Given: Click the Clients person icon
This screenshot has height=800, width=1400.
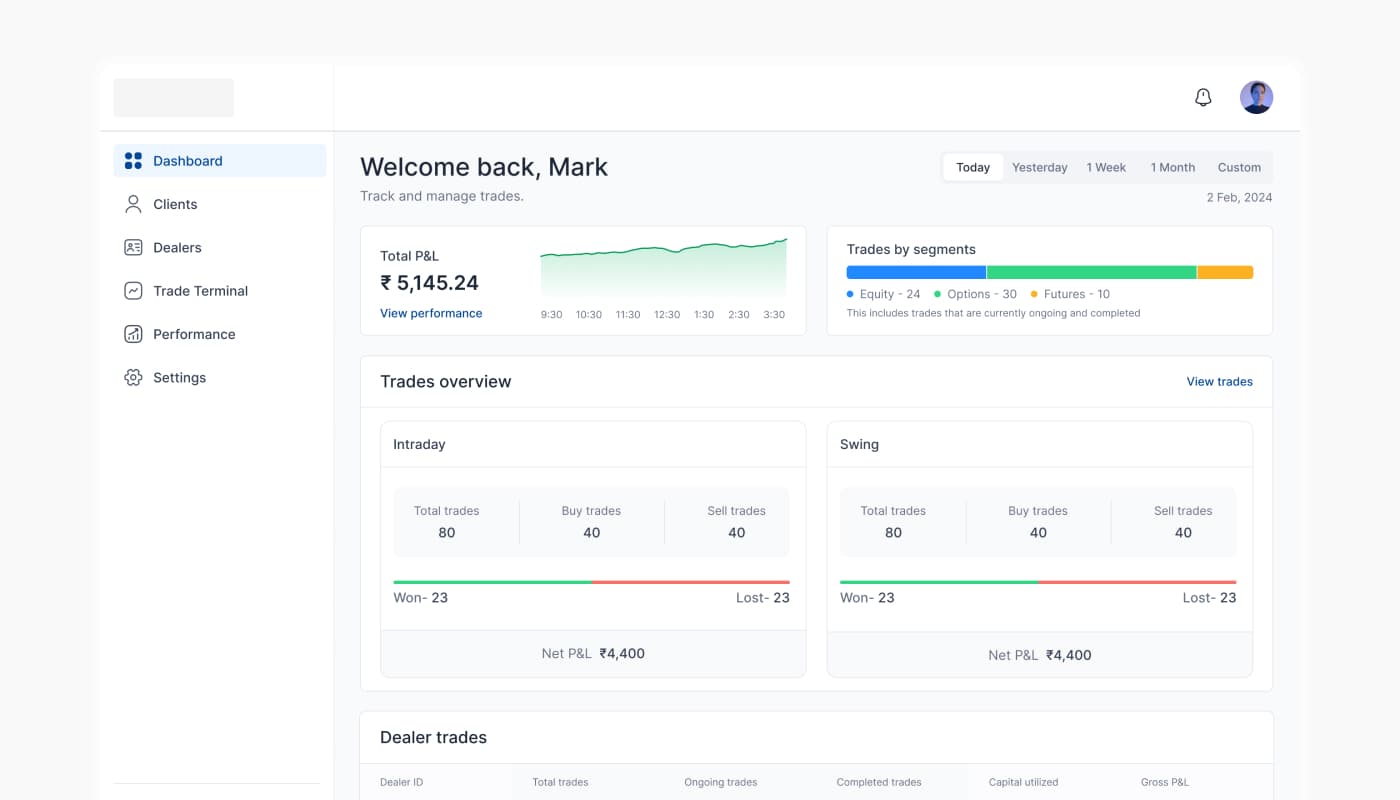Looking at the screenshot, I should [x=133, y=204].
